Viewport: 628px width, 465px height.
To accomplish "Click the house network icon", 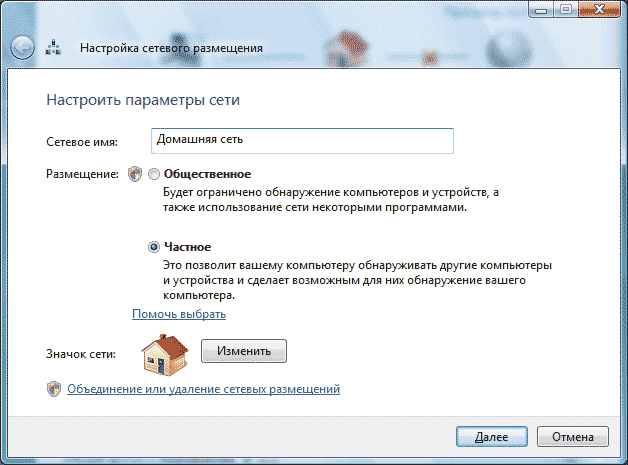I will (x=163, y=353).
